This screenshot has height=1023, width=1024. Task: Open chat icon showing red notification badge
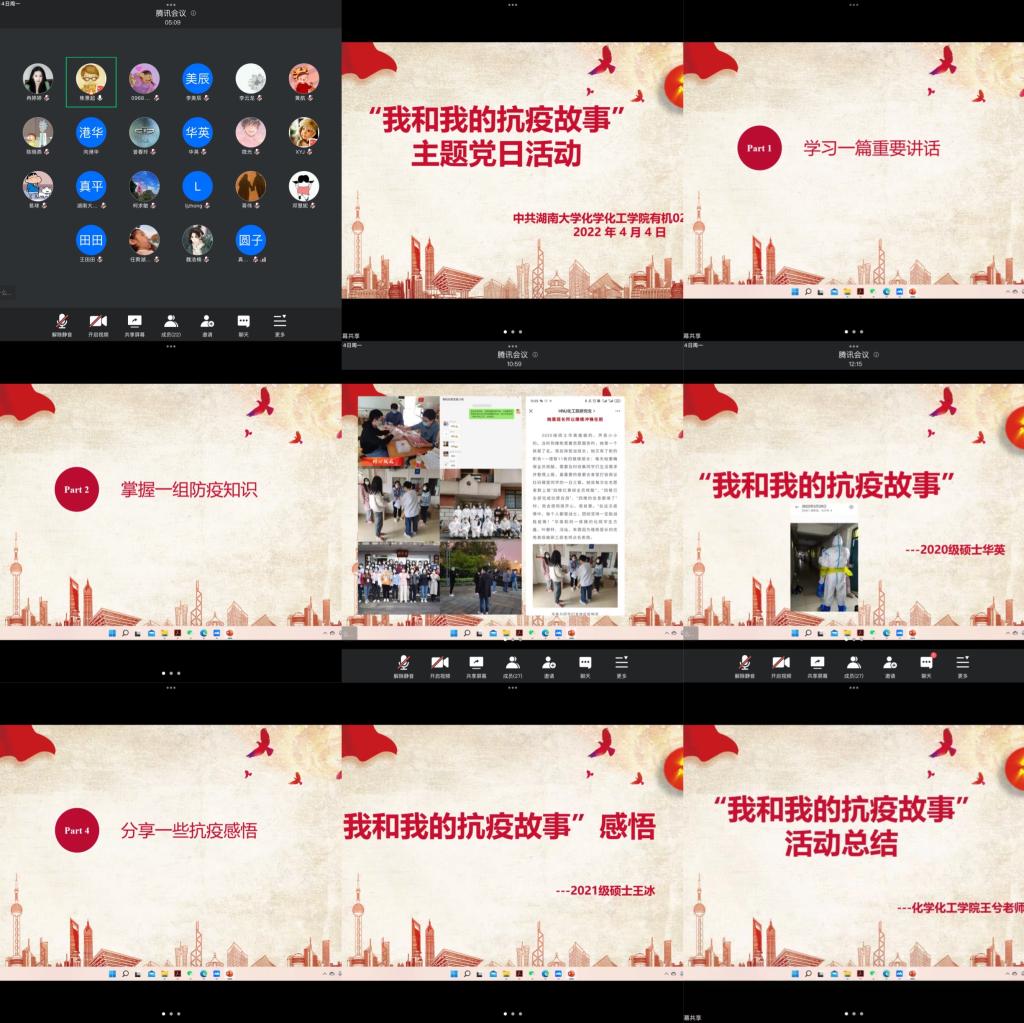coord(926,663)
